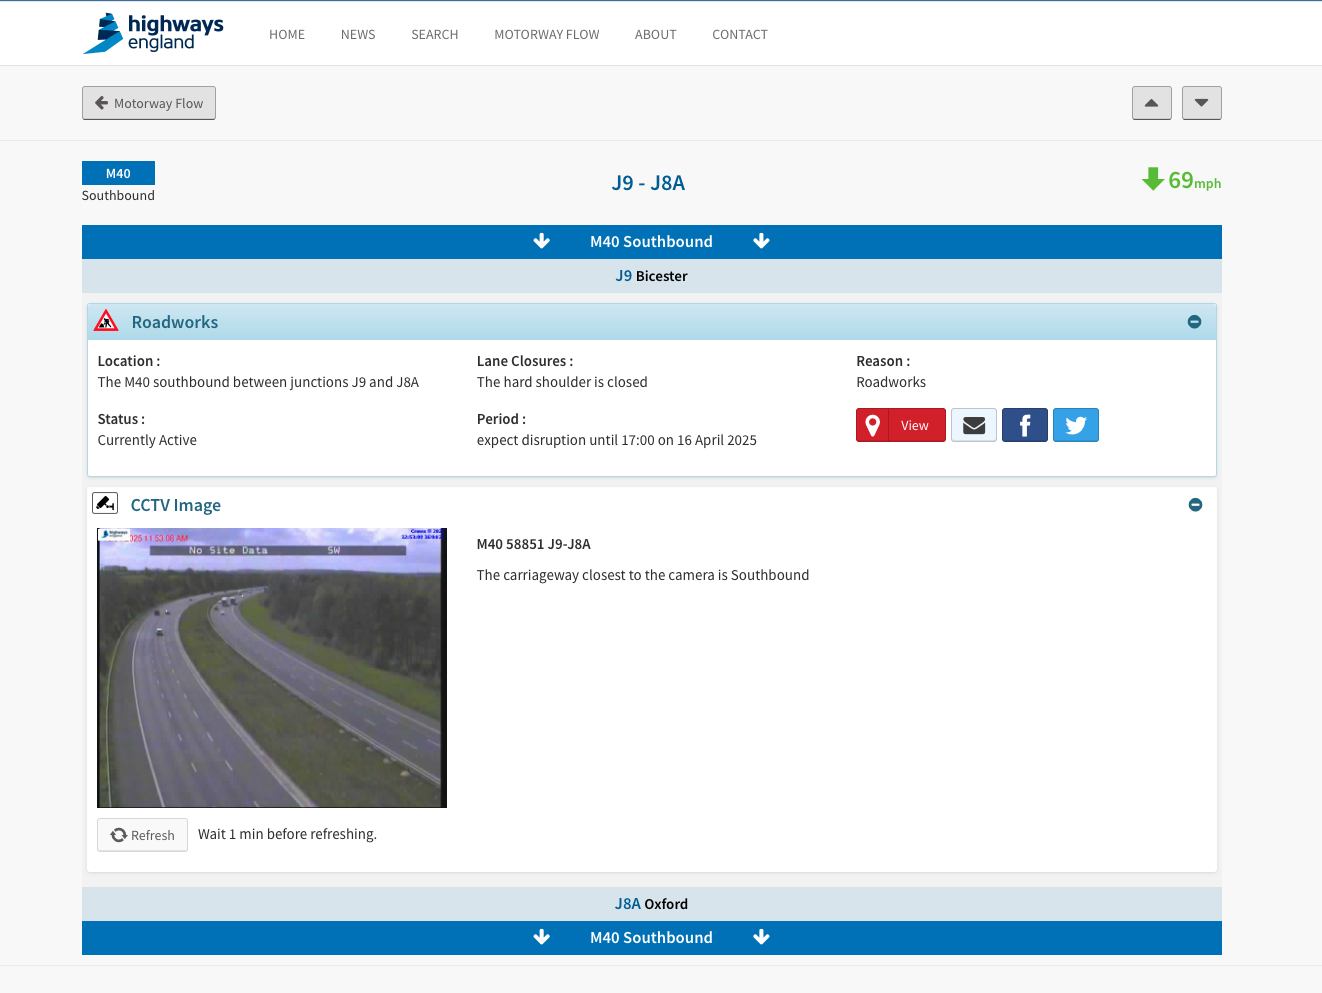Screen dimensions: 1322x993
Task: Click right down arrow in top M40 Southbound bar
Action: (x=761, y=241)
